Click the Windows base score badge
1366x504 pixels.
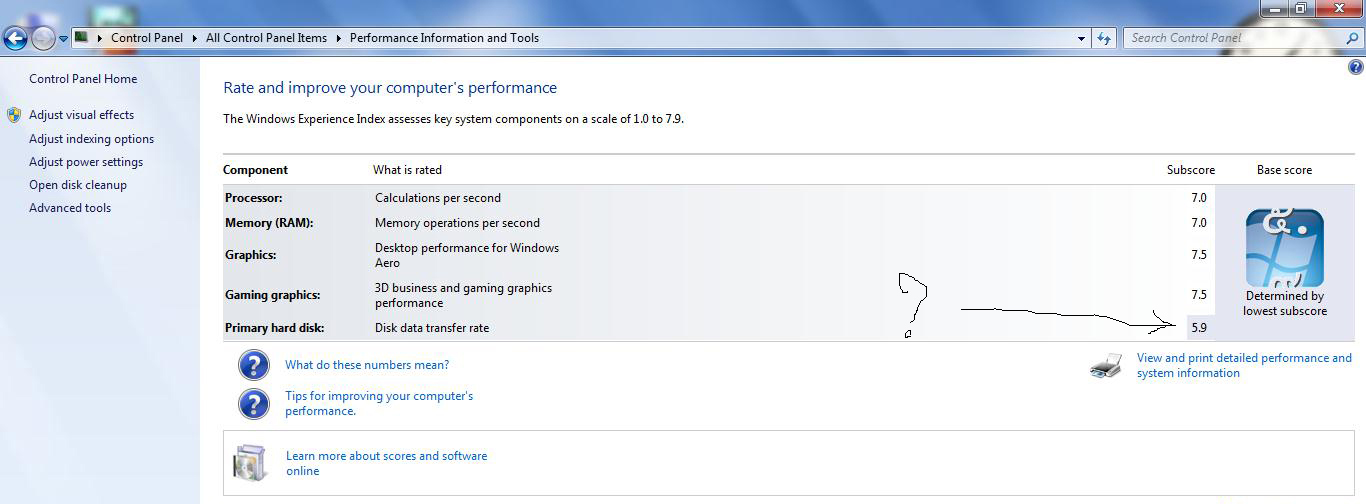click(x=1285, y=248)
